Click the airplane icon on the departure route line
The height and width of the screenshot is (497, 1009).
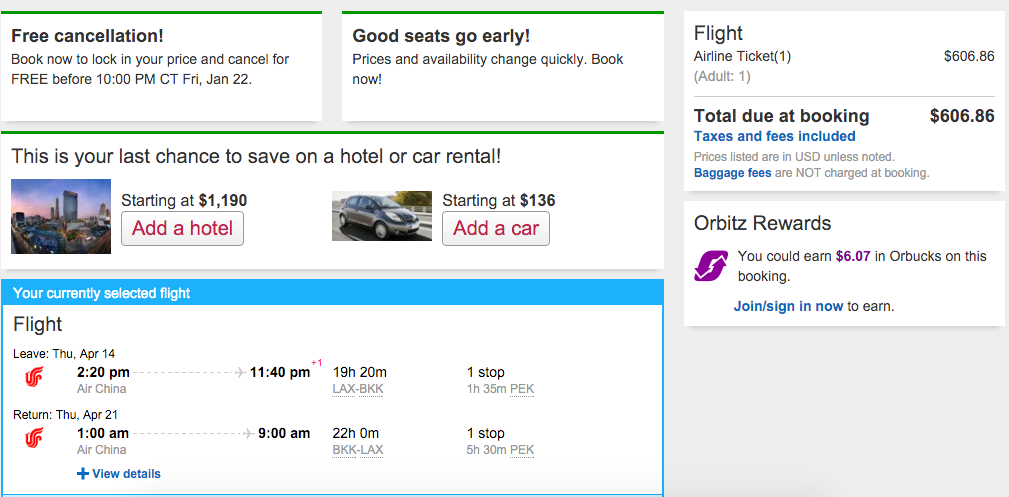(x=241, y=372)
